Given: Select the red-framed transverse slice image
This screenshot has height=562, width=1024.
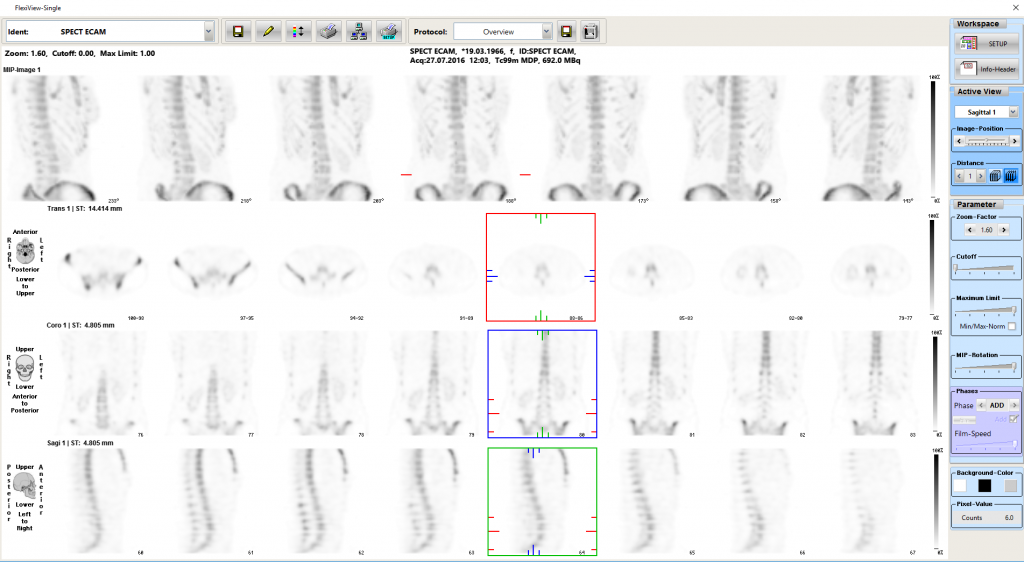Looking at the screenshot, I should click(540, 267).
